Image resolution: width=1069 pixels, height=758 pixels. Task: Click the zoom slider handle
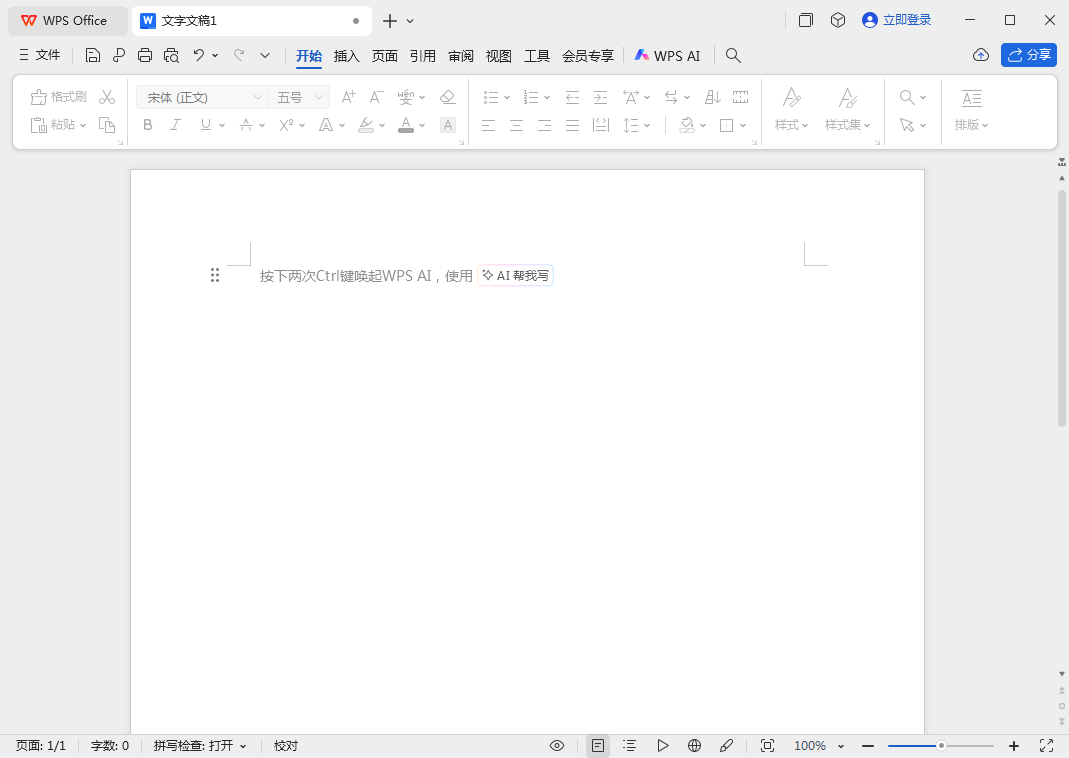941,746
